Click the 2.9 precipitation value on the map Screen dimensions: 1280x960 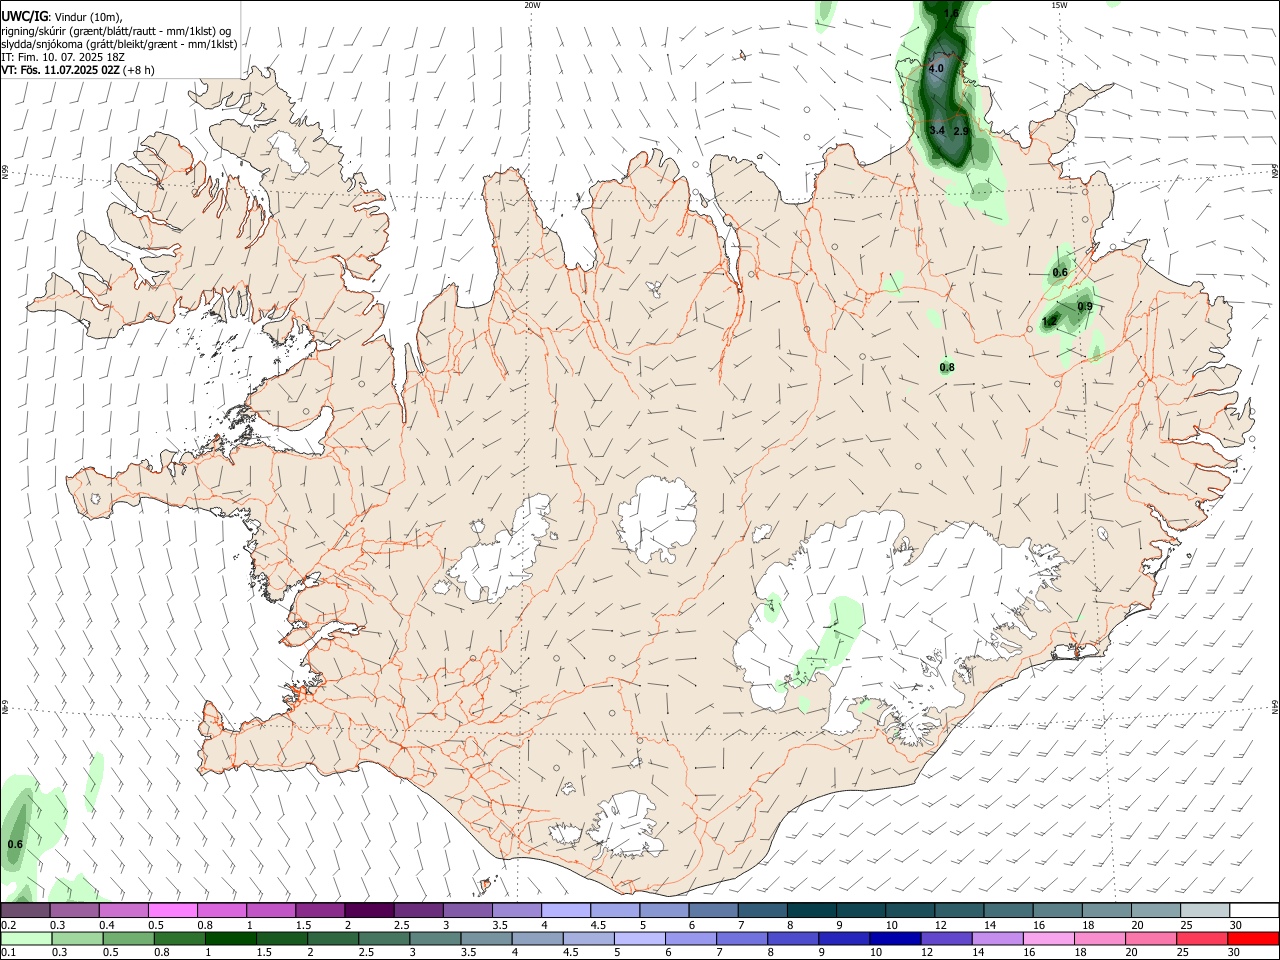(961, 131)
